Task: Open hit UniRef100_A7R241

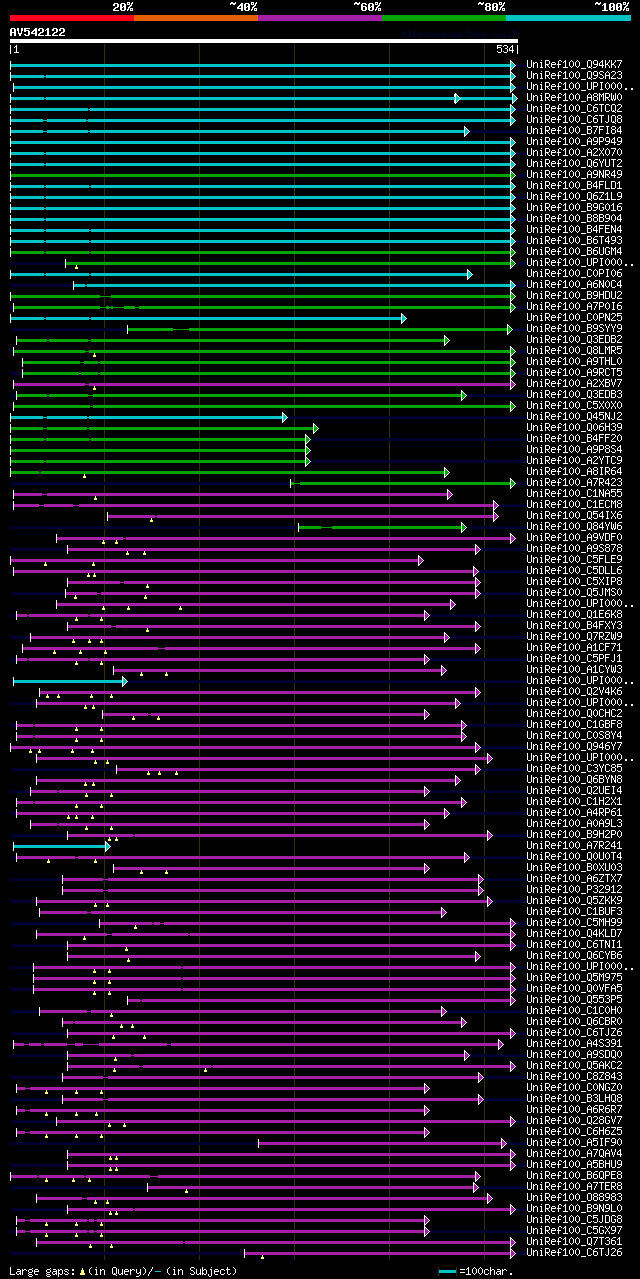Action: 576,845
